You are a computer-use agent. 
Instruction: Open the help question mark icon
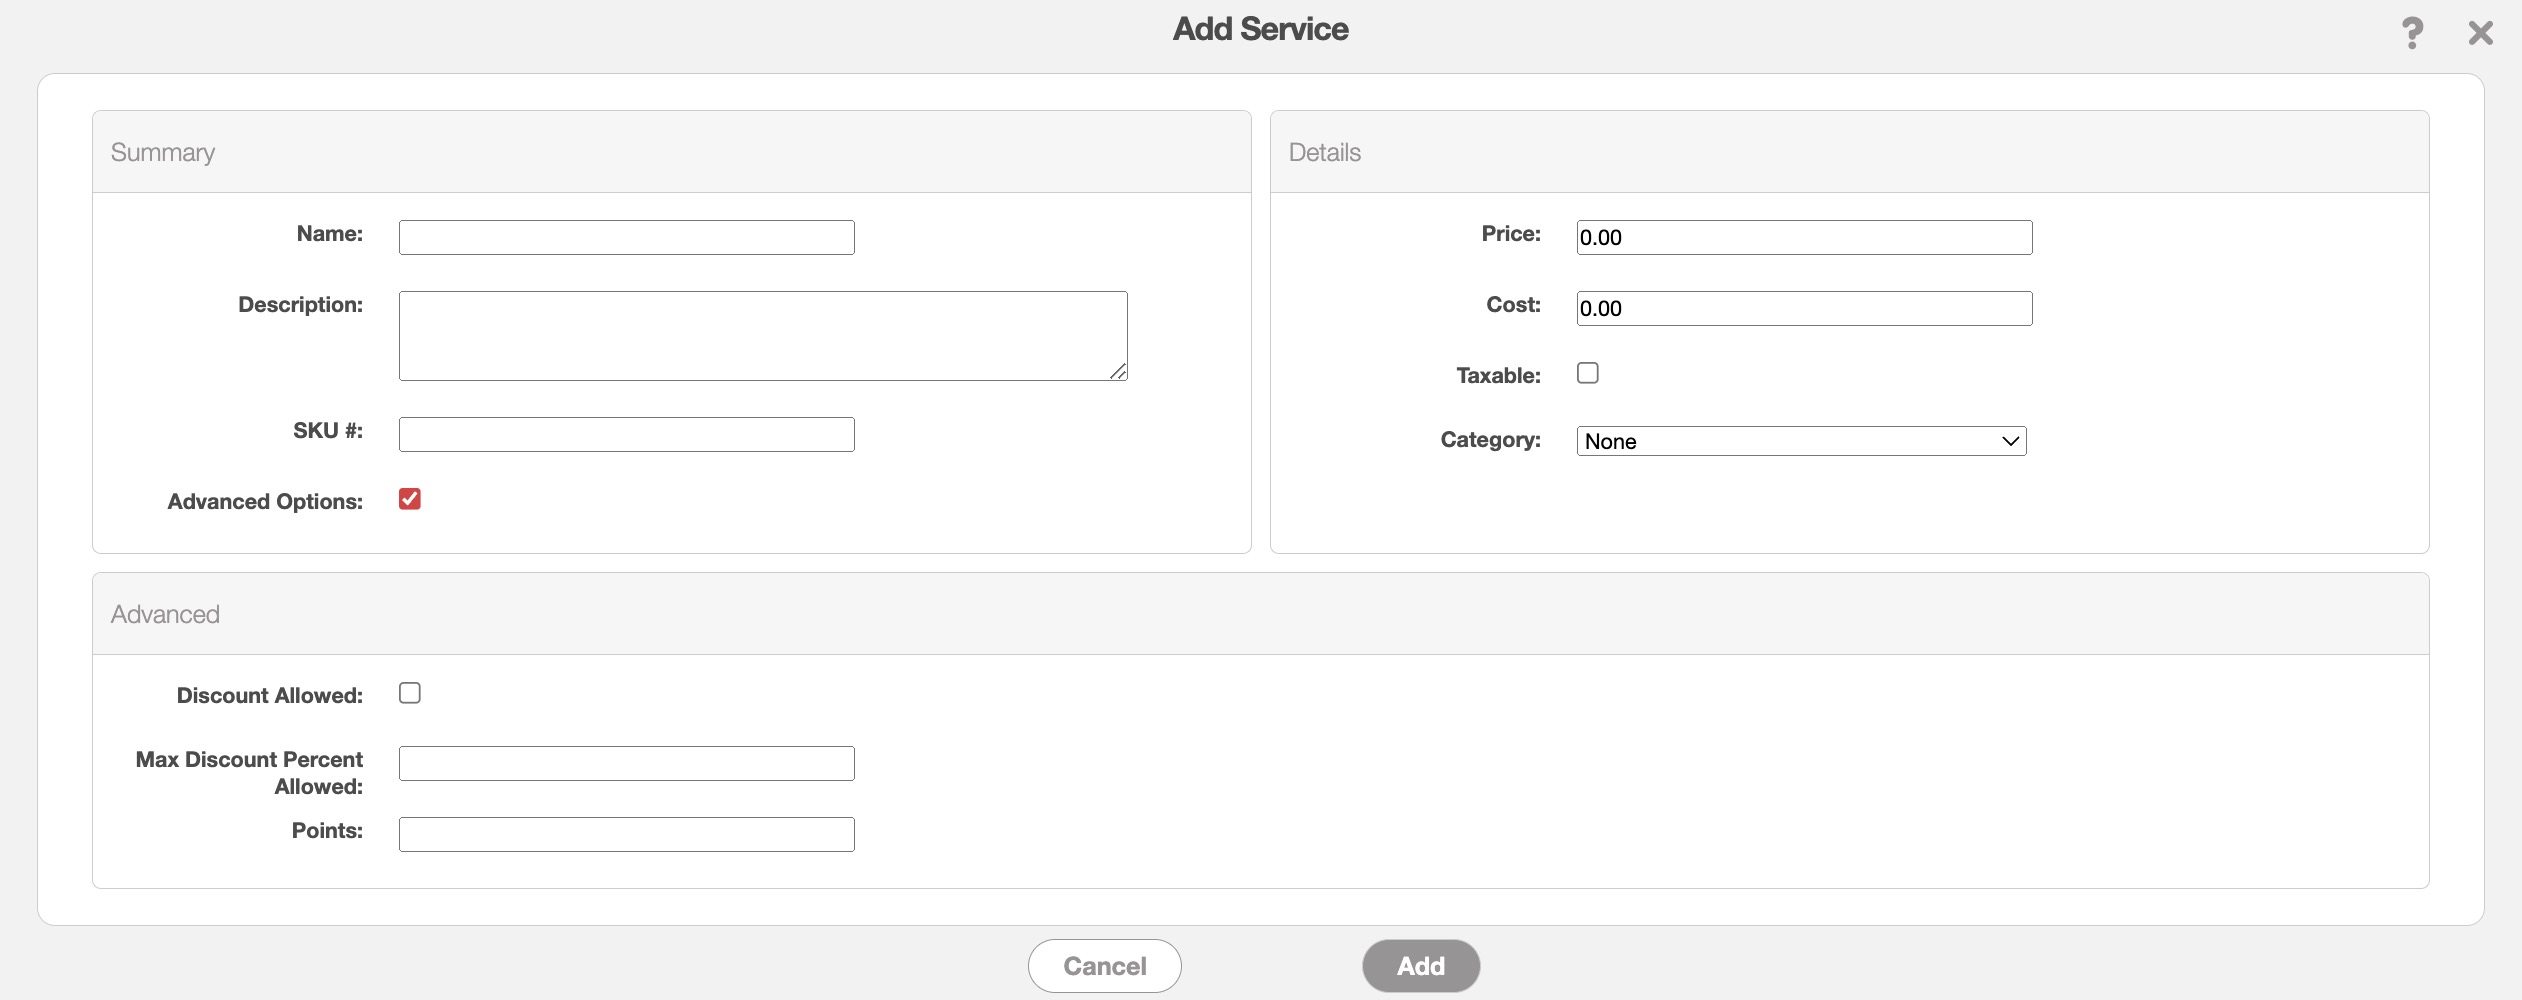point(2411,33)
